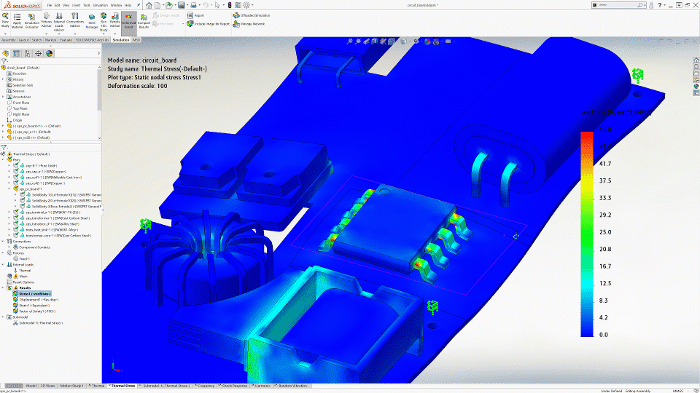Click the Shell Manager icon
700x393 pixels.
(x=92, y=21)
